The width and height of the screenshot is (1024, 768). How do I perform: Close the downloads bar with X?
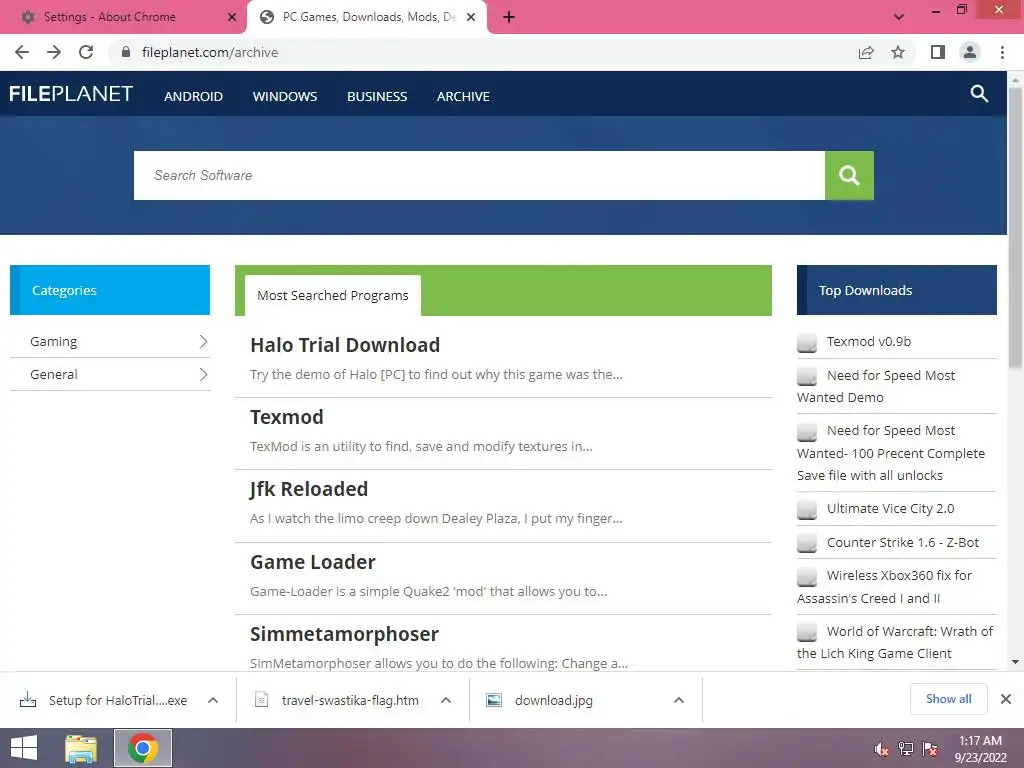(1006, 699)
